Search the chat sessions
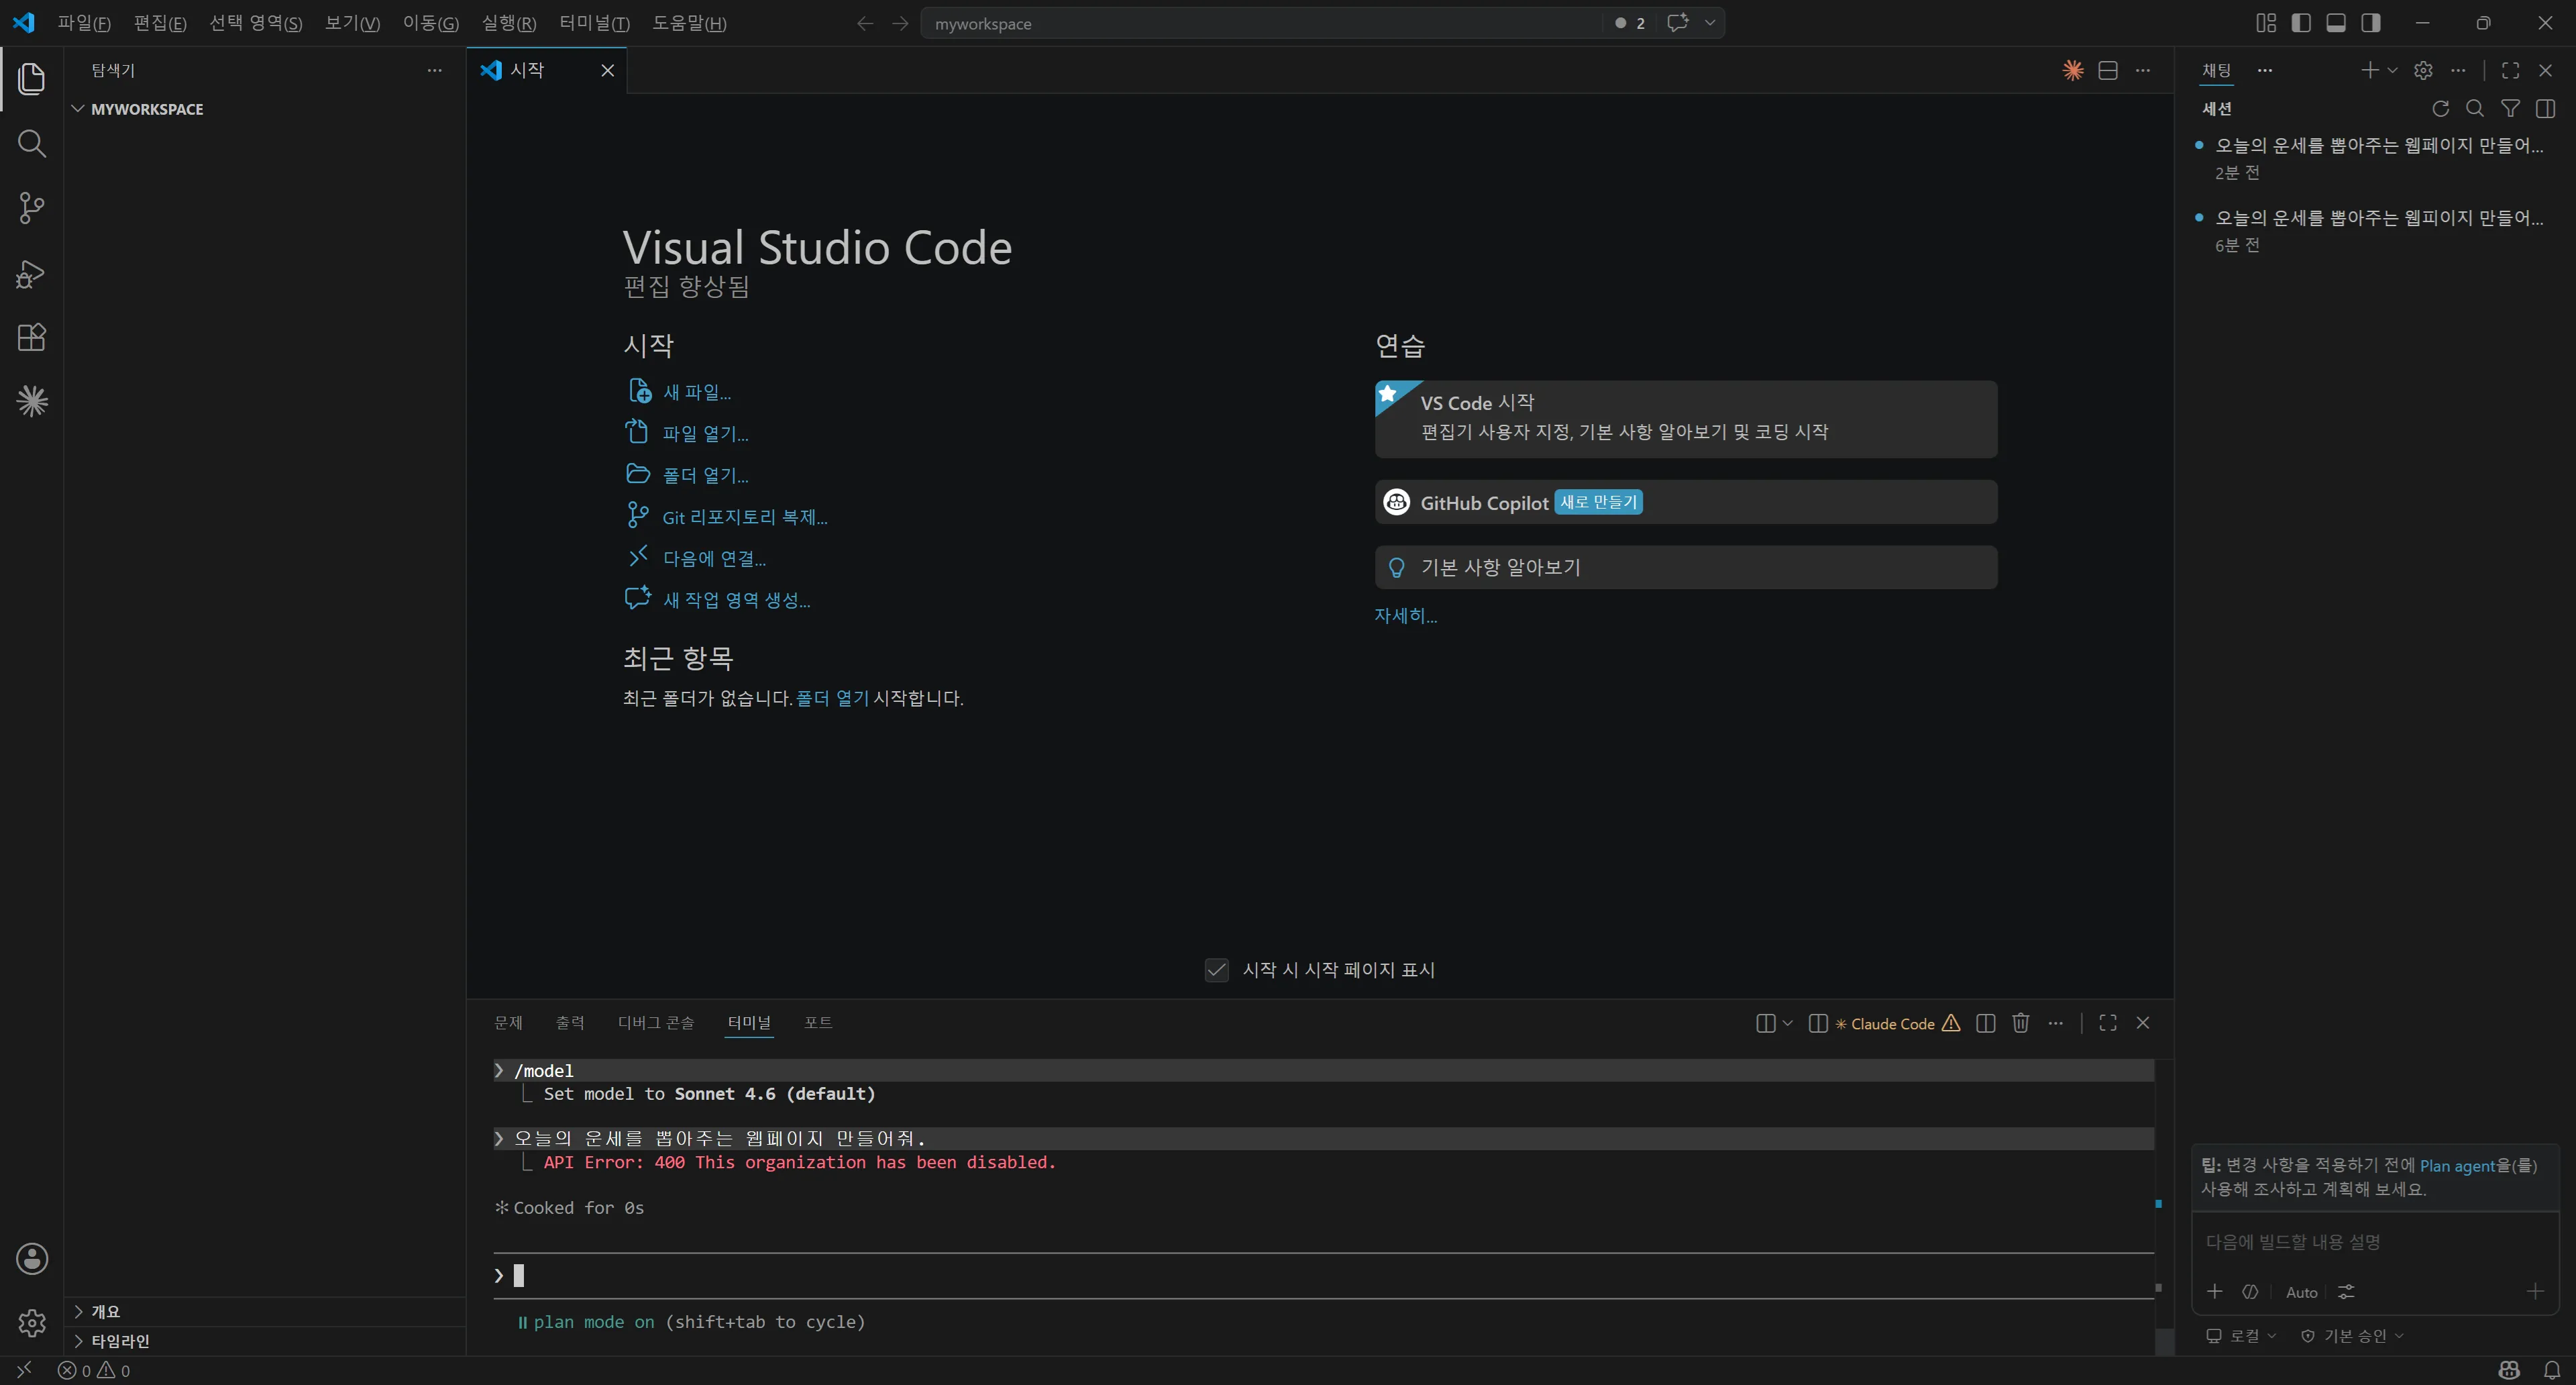Image resolution: width=2576 pixels, height=1385 pixels. [x=2475, y=108]
